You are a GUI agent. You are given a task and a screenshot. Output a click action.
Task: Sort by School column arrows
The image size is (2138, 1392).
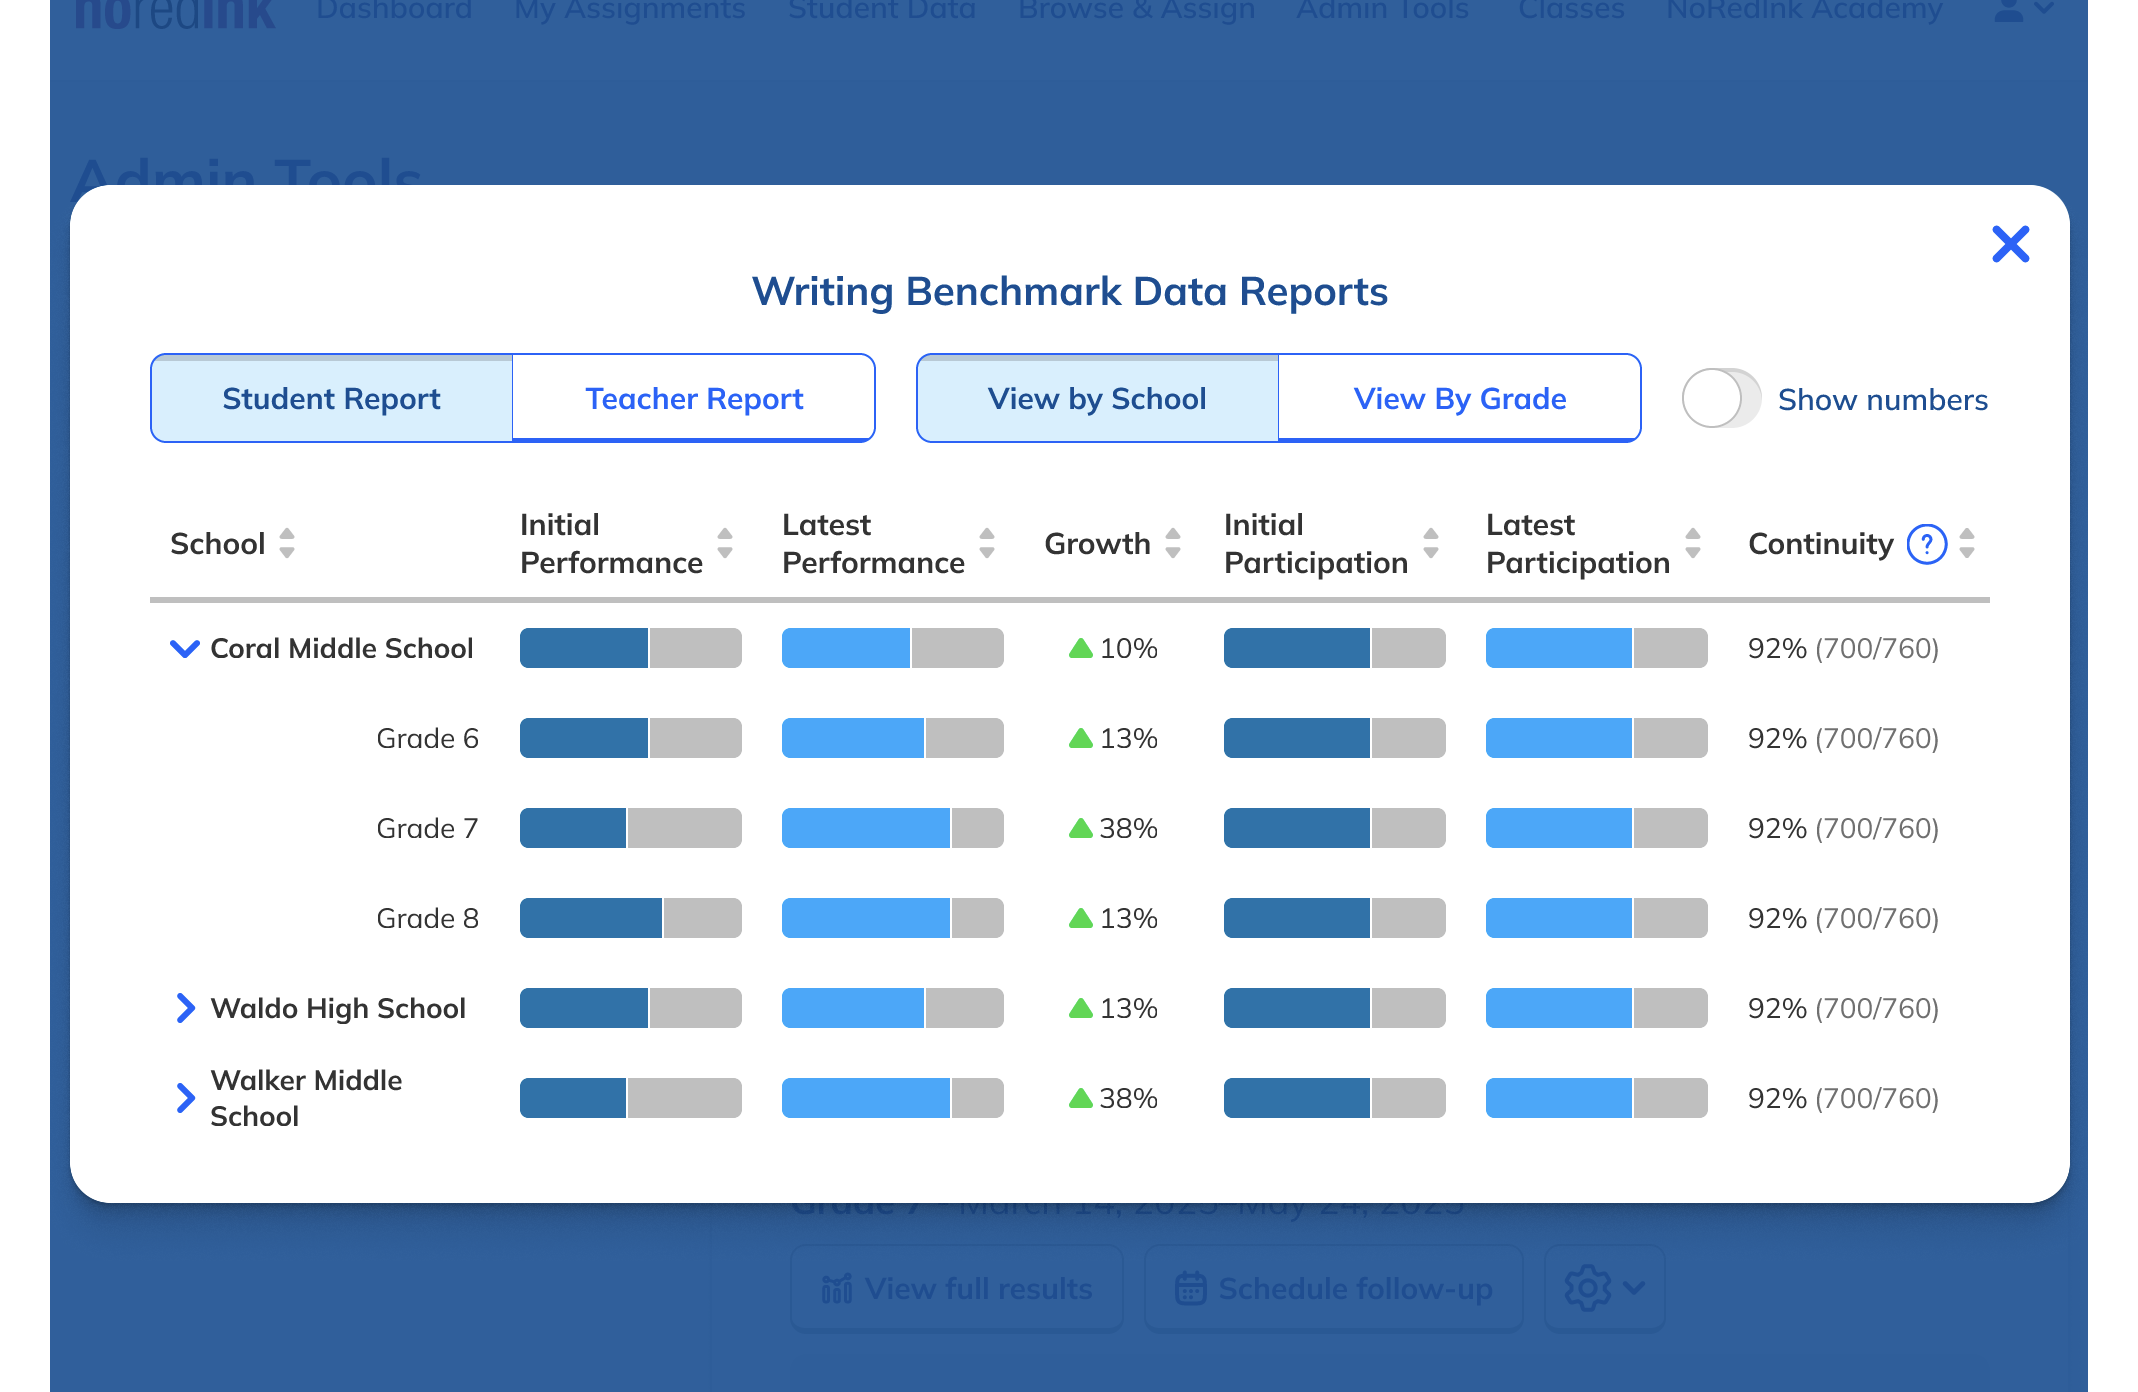(x=287, y=544)
